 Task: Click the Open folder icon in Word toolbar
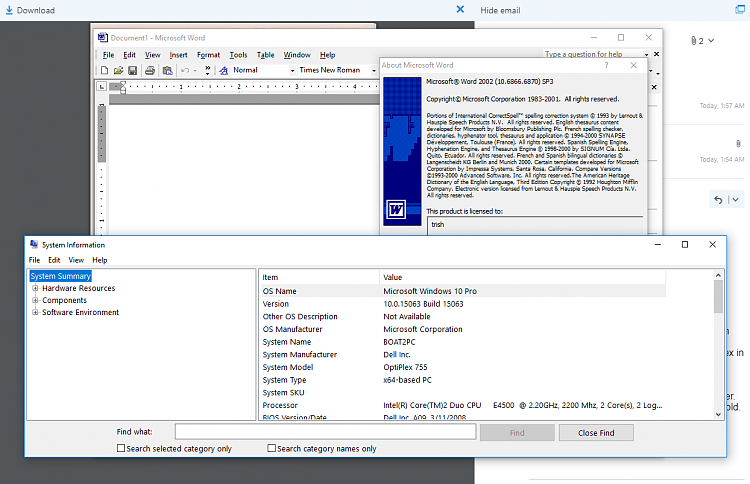118,70
